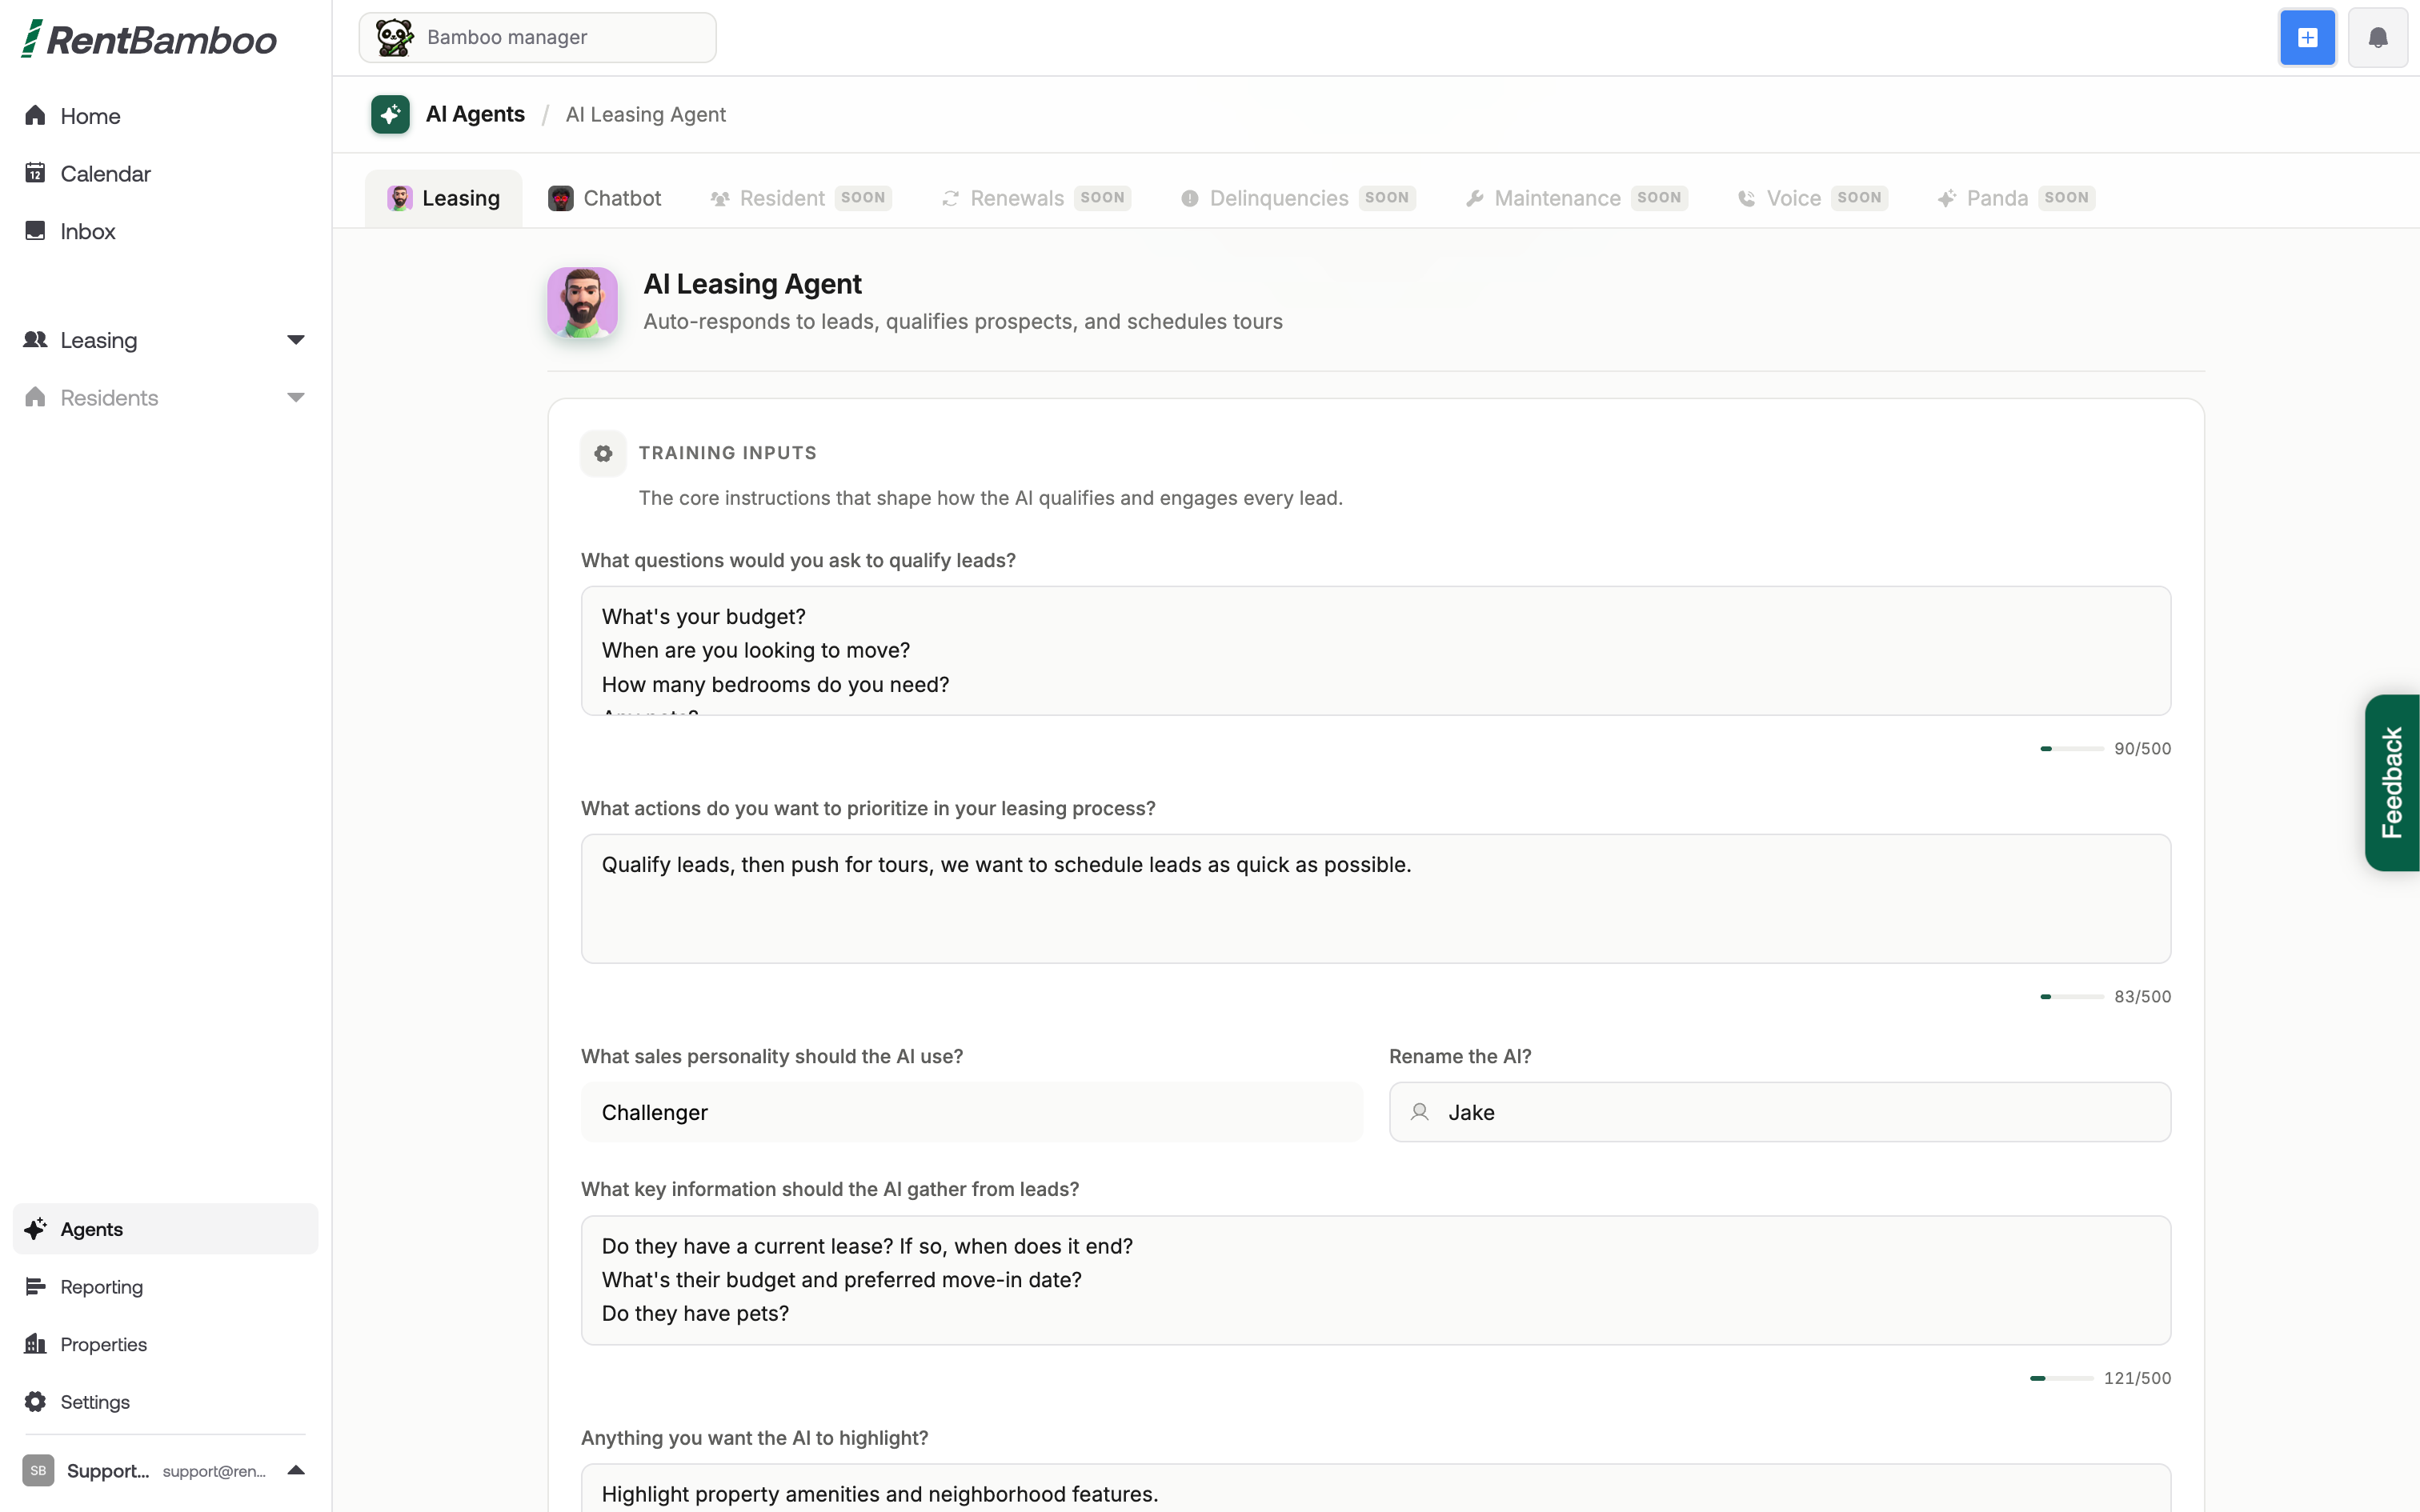Open notifications bell

pos(2377,38)
